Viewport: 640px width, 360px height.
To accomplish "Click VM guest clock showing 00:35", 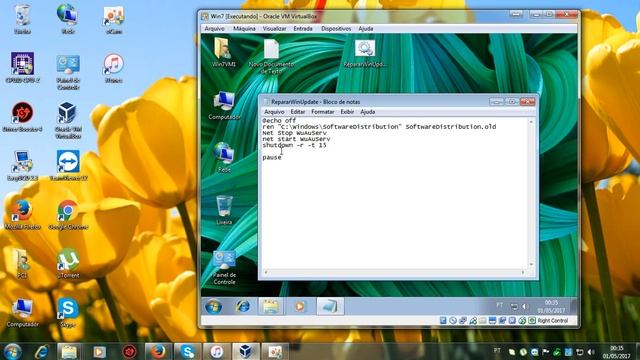I will tap(551, 306).
